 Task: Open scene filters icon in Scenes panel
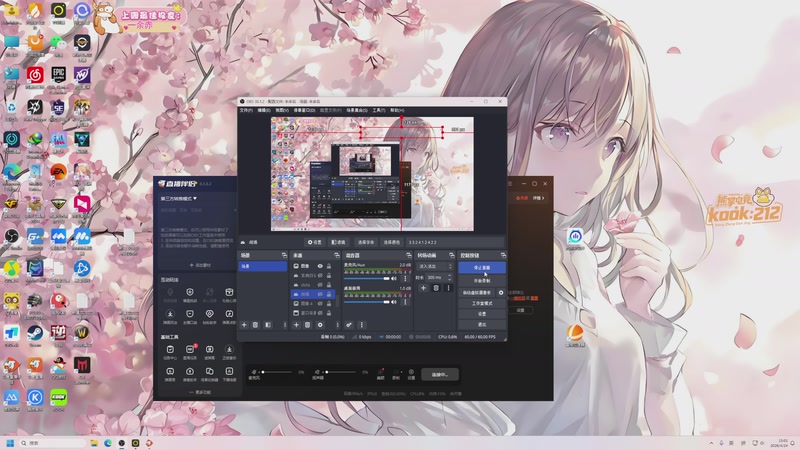268,325
